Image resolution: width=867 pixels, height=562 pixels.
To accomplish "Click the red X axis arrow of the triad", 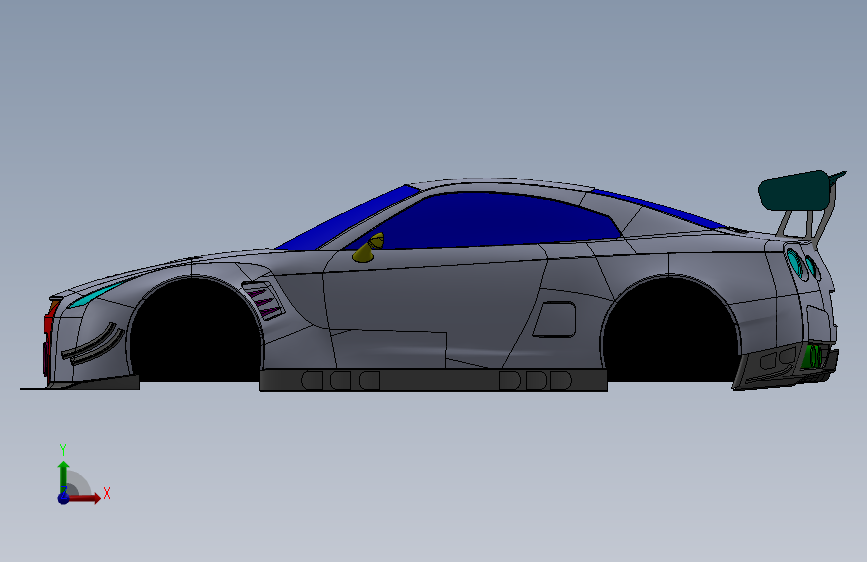I will point(83,498).
